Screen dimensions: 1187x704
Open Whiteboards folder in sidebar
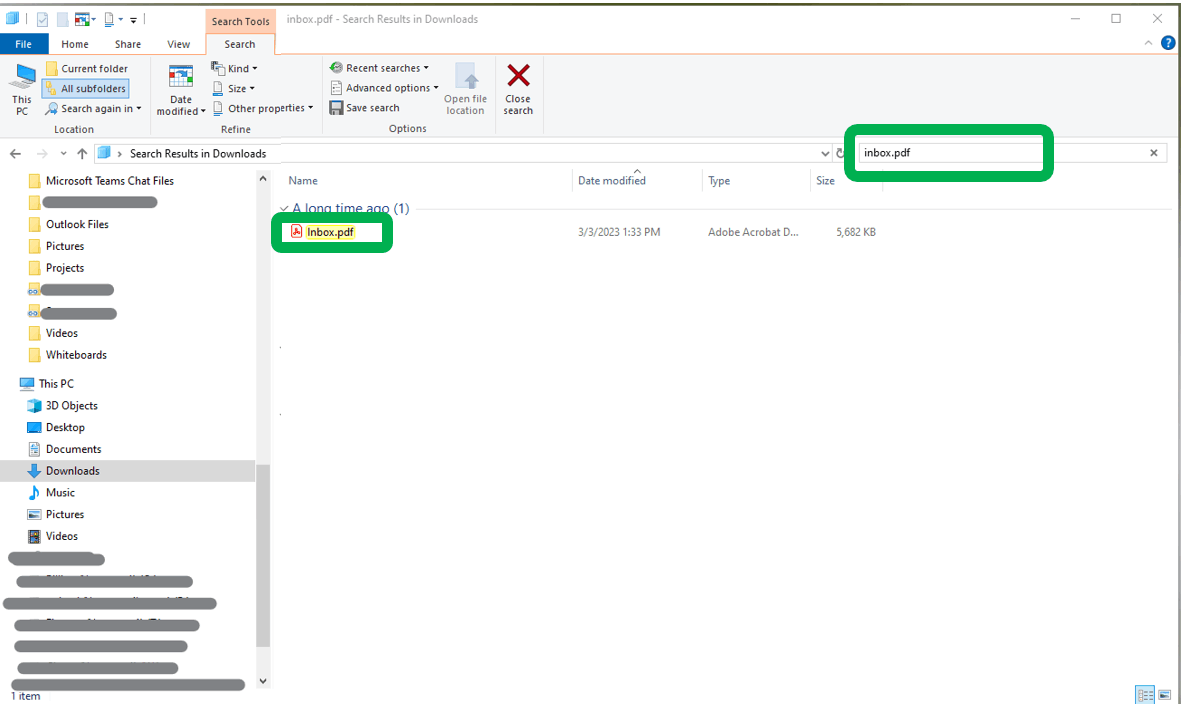pos(76,355)
